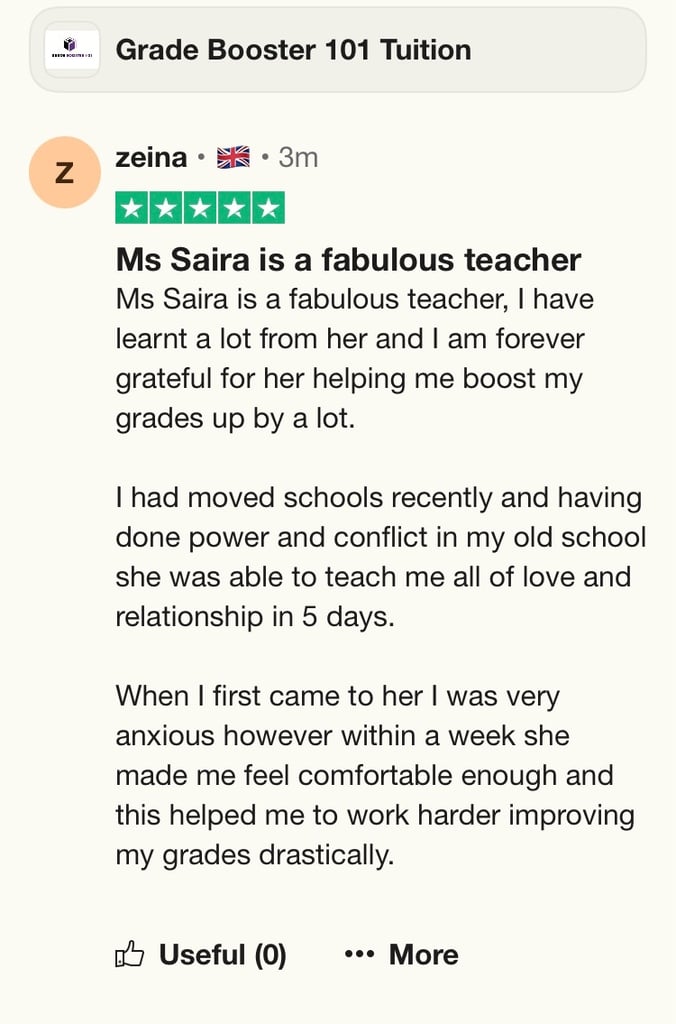Click the orange Z profile avatar

[x=64, y=172]
